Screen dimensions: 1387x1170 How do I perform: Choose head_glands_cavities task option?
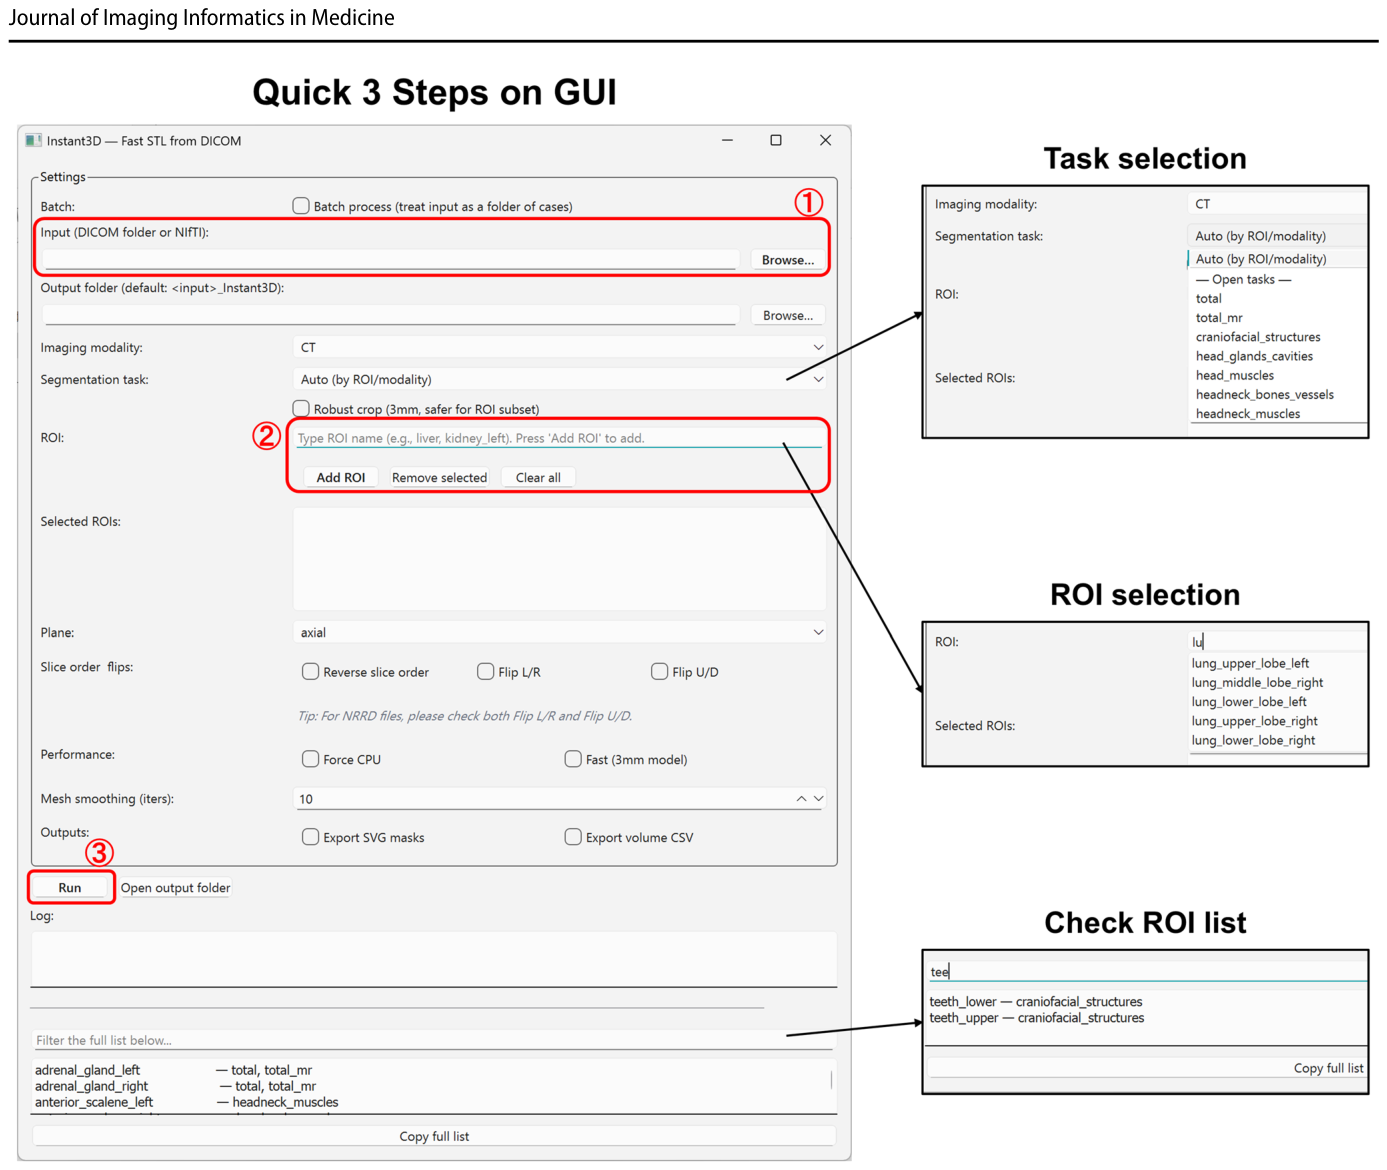[x=1254, y=356]
